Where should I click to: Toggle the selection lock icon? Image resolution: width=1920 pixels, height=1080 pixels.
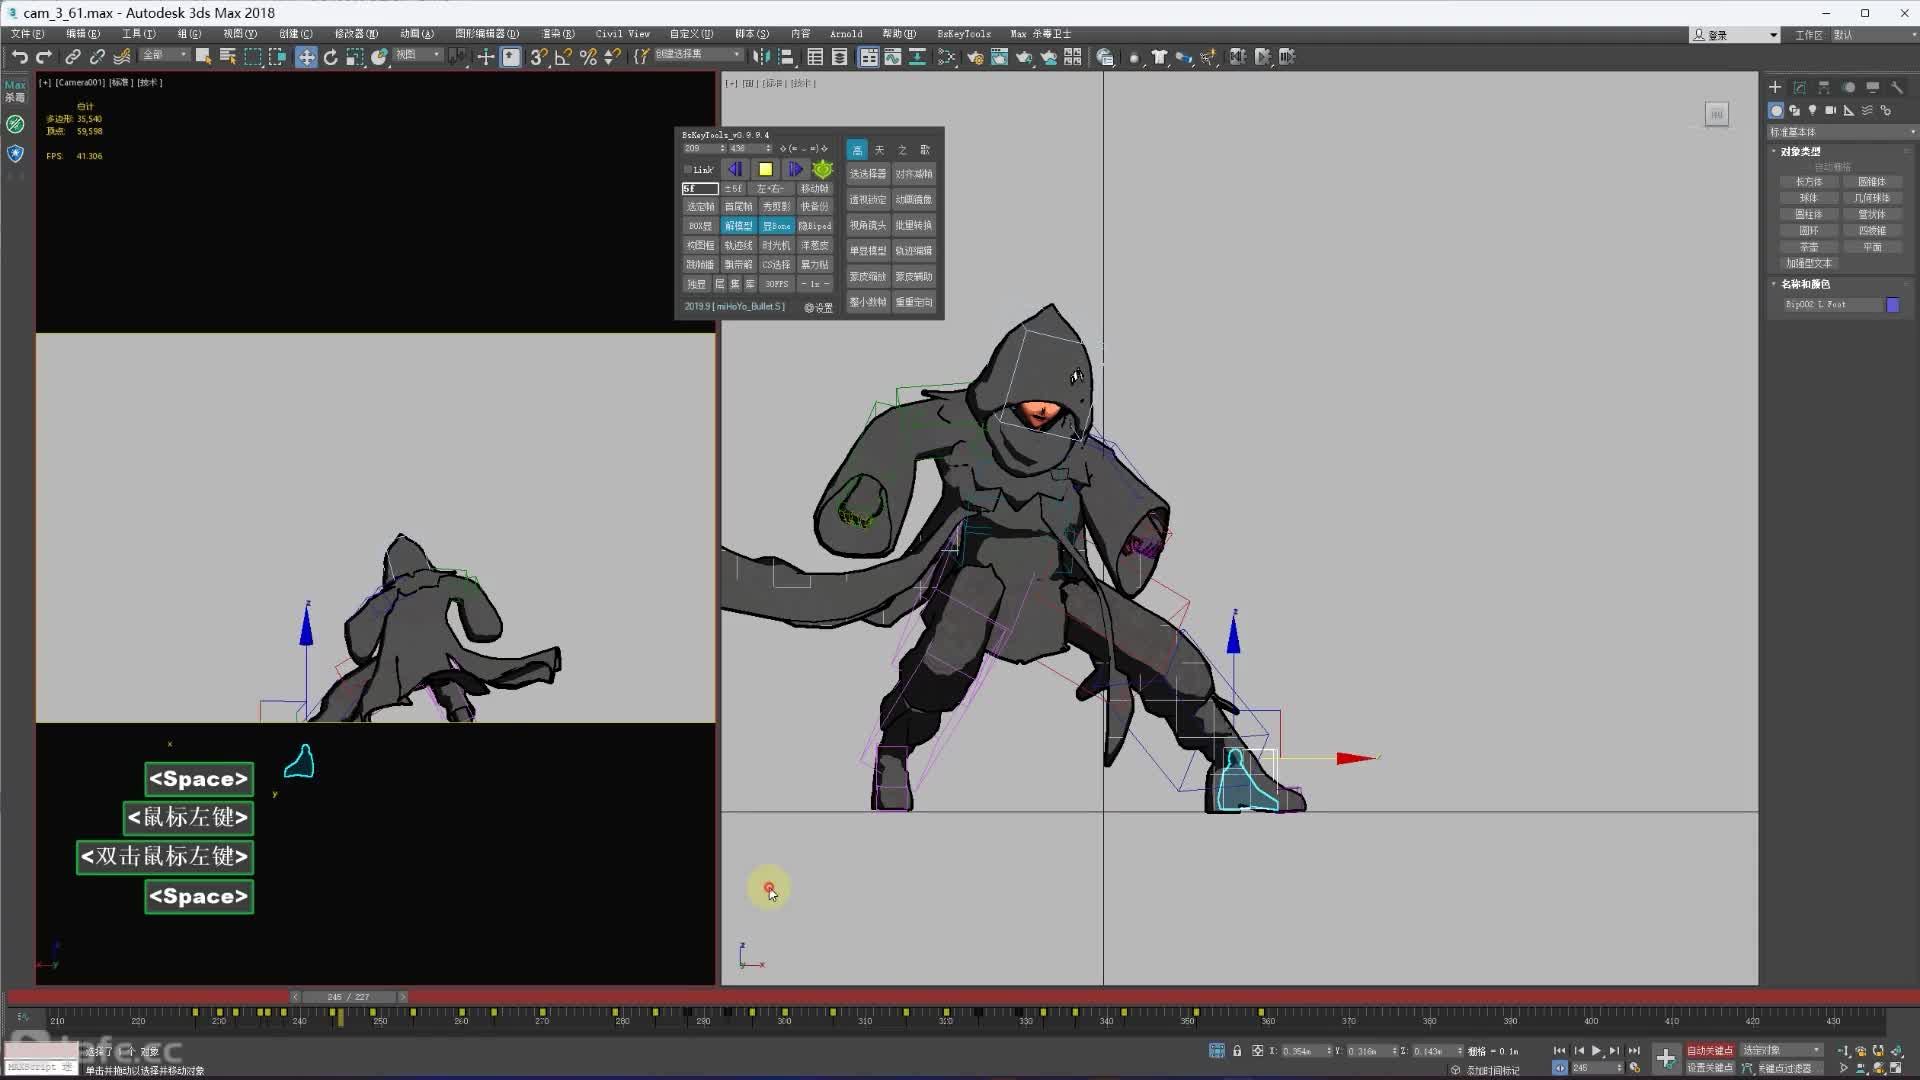(1237, 1051)
